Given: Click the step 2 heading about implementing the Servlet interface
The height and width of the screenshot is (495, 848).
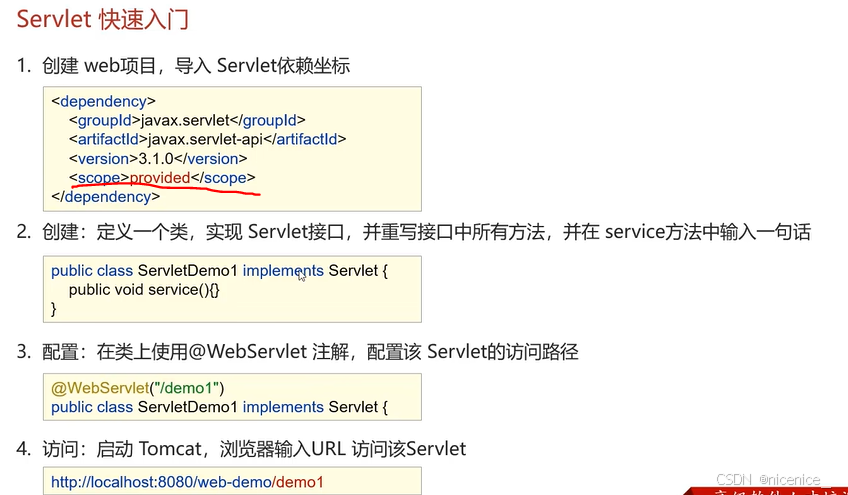Looking at the screenshot, I should (414, 232).
